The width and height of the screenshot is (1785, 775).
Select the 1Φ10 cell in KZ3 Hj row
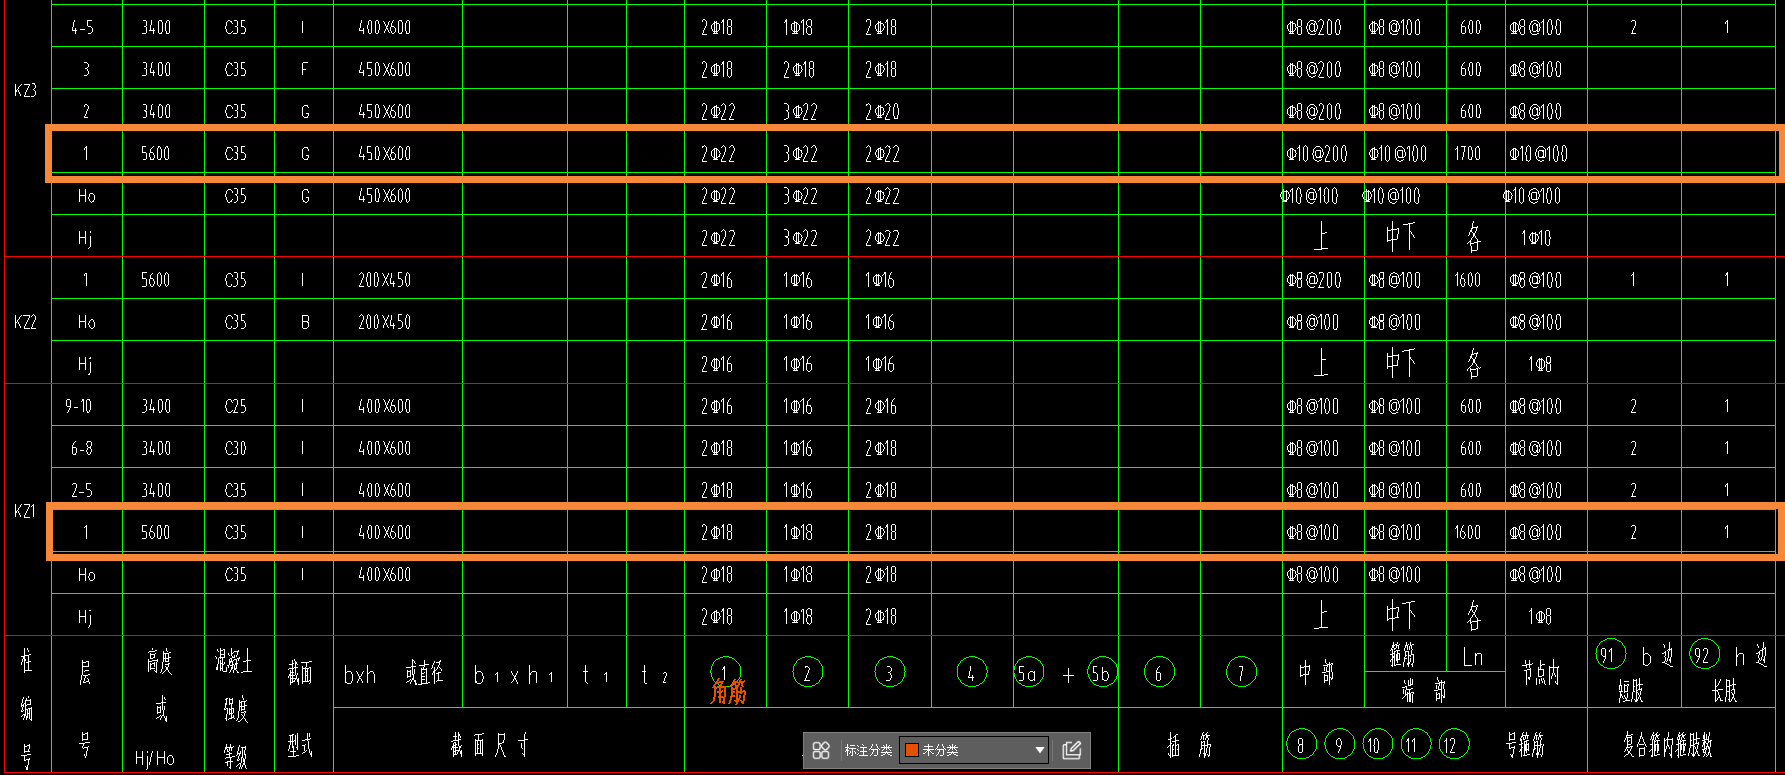[x=1536, y=238]
